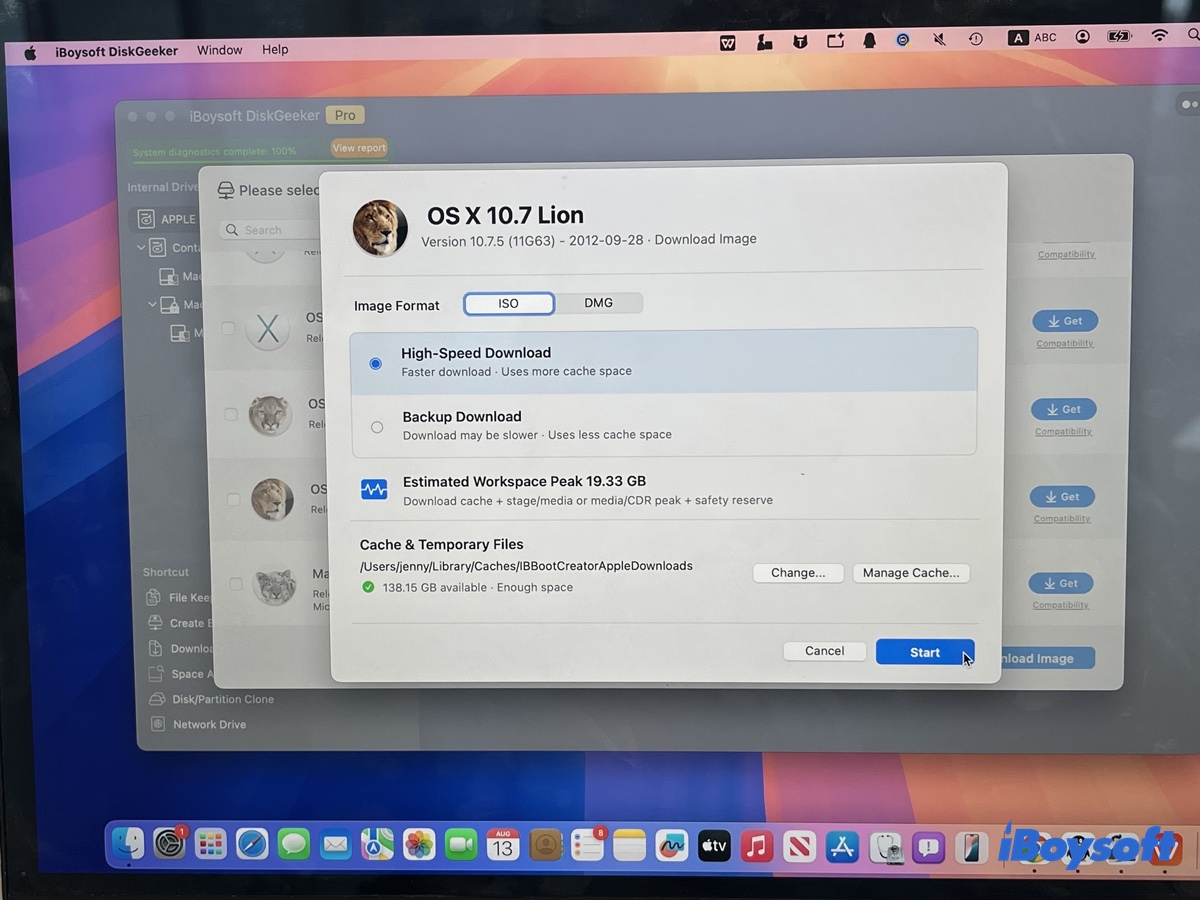Click the Change... cache location button
Viewport: 1200px width, 900px height.
pyautogui.click(x=798, y=573)
